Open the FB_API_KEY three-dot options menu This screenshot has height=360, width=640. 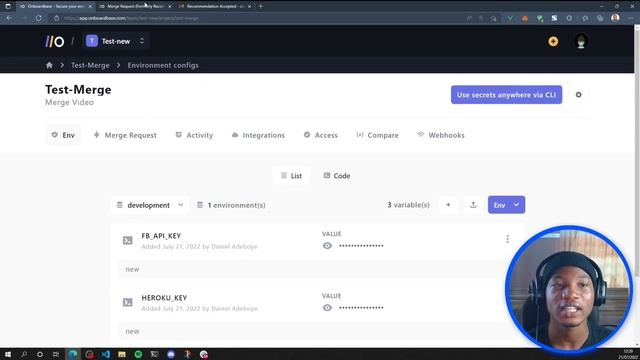click(507, 239)
